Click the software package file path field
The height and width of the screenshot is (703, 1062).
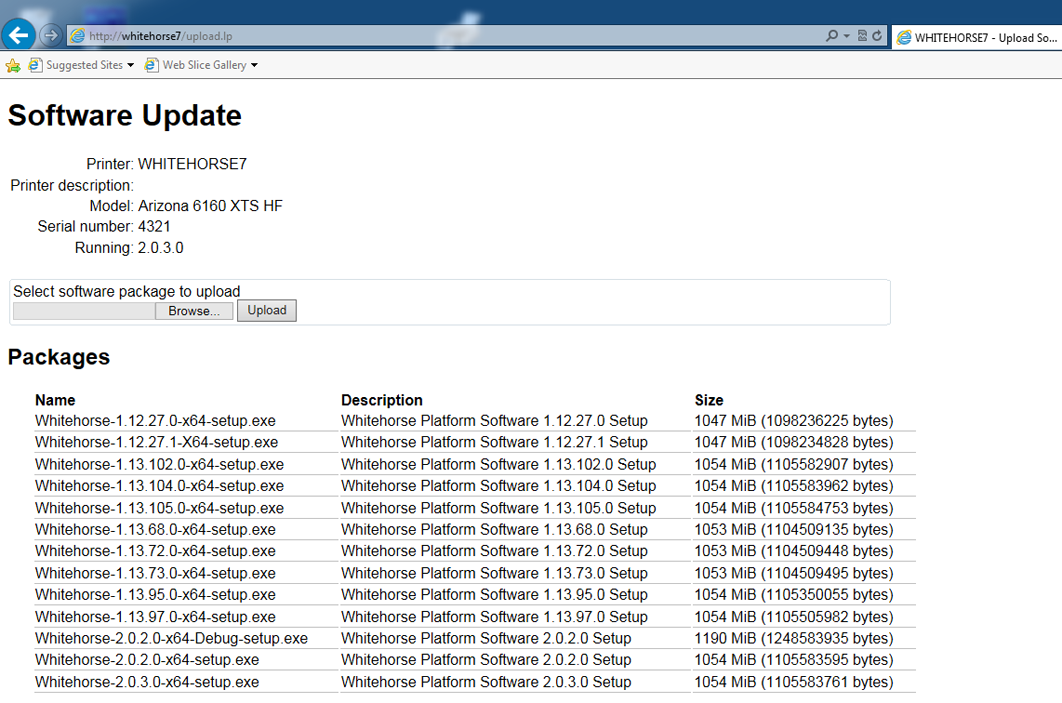tap(84, 311)
